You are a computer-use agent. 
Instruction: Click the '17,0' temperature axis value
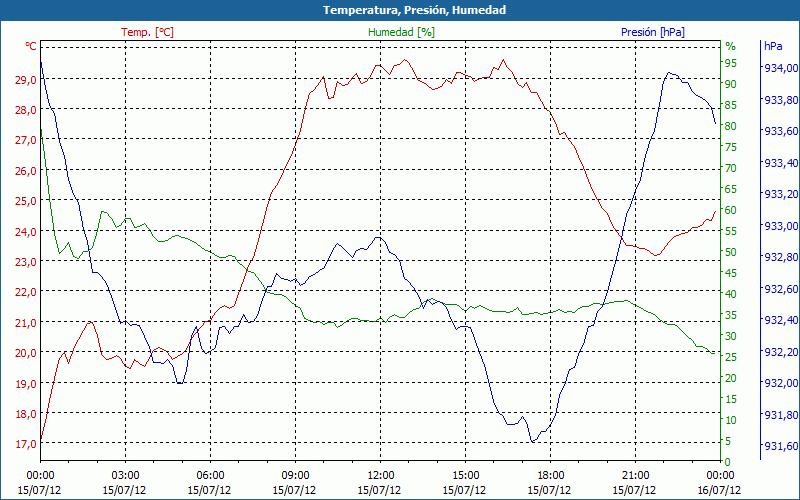coord(26,444)
